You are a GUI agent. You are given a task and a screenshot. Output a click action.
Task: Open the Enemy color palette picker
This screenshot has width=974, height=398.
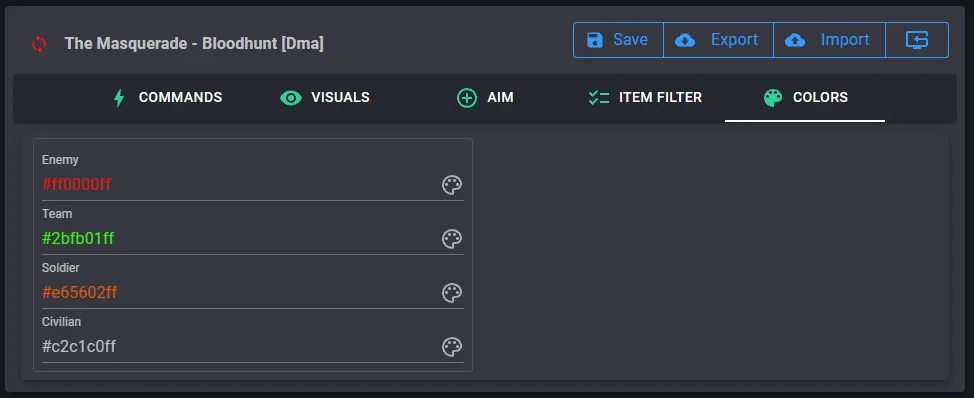coord(452,184)
